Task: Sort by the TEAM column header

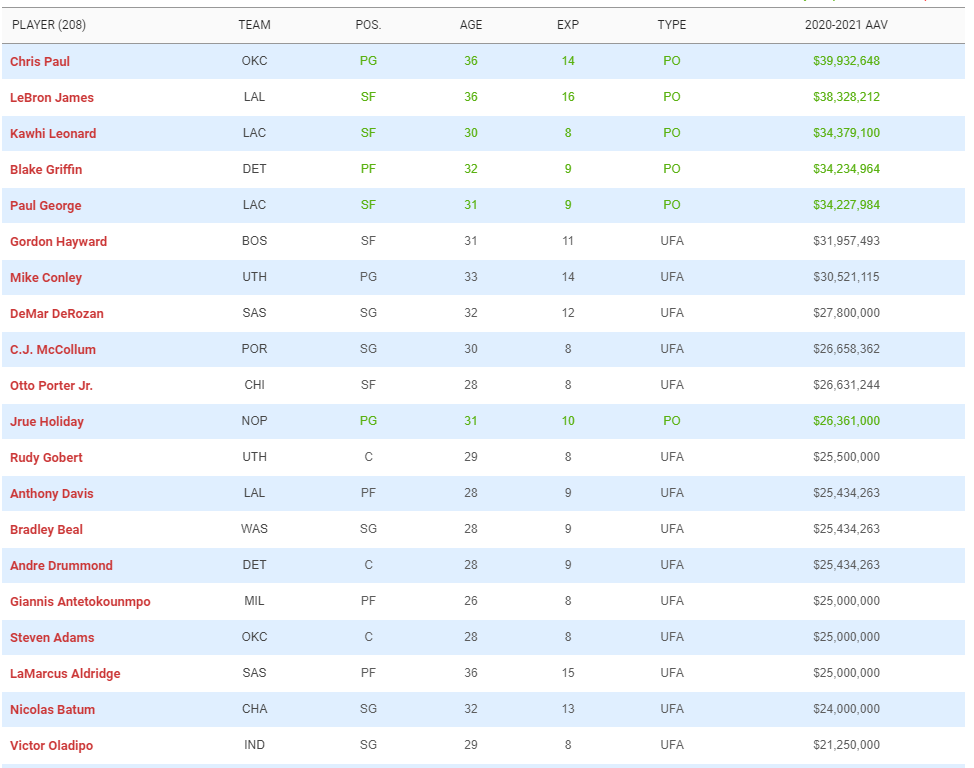Action: 254,25
